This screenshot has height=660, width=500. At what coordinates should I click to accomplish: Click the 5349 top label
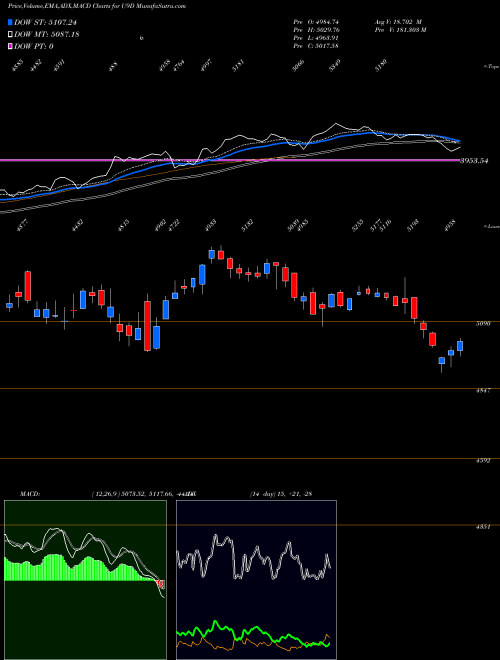pos(335,66)
